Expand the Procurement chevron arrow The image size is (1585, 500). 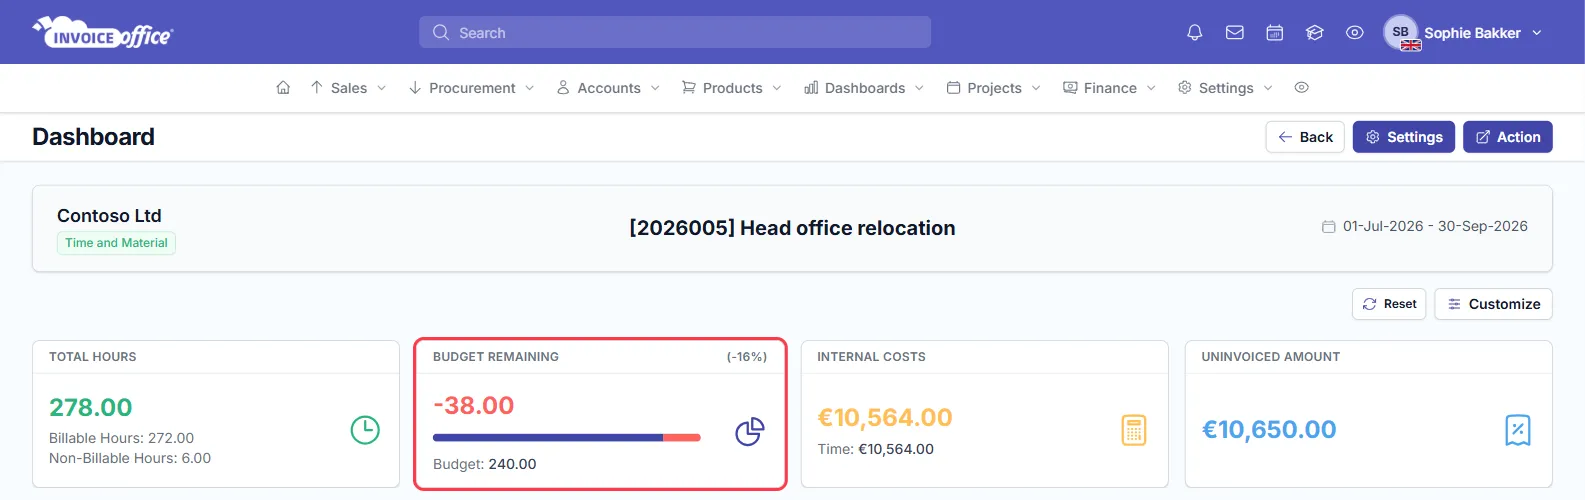530,88
